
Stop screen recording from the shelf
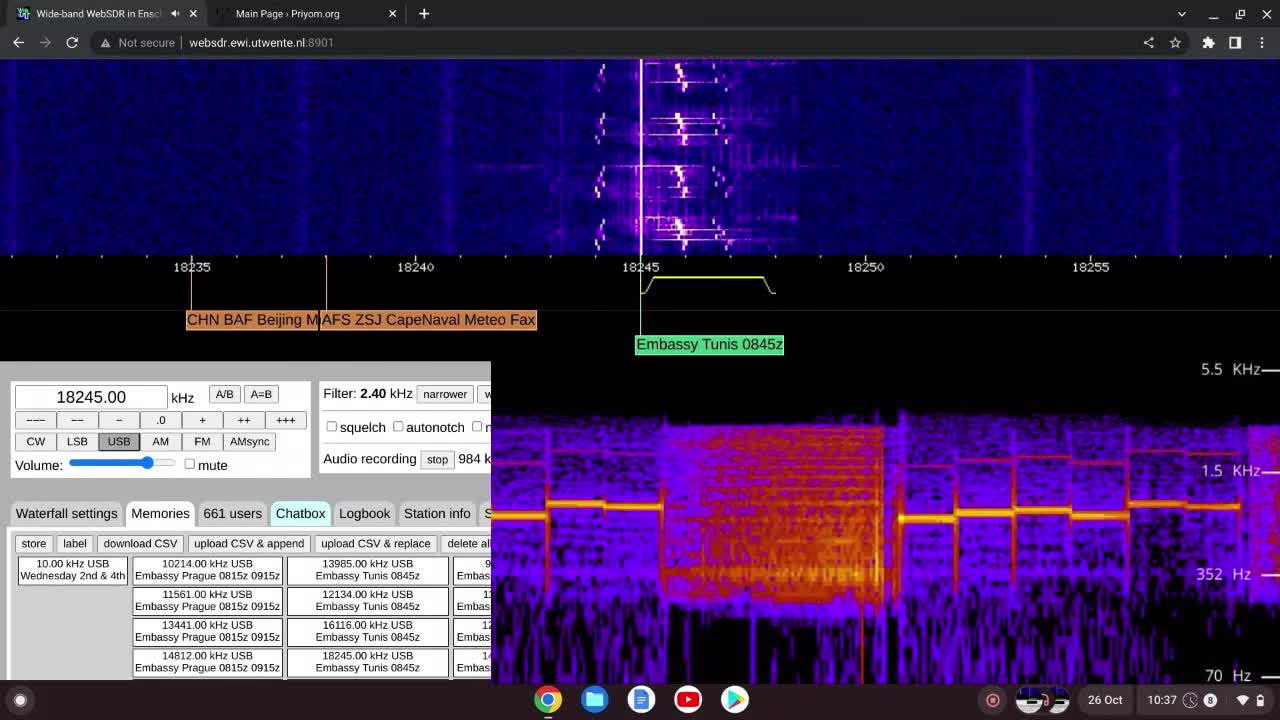click(x=993, y=700)
